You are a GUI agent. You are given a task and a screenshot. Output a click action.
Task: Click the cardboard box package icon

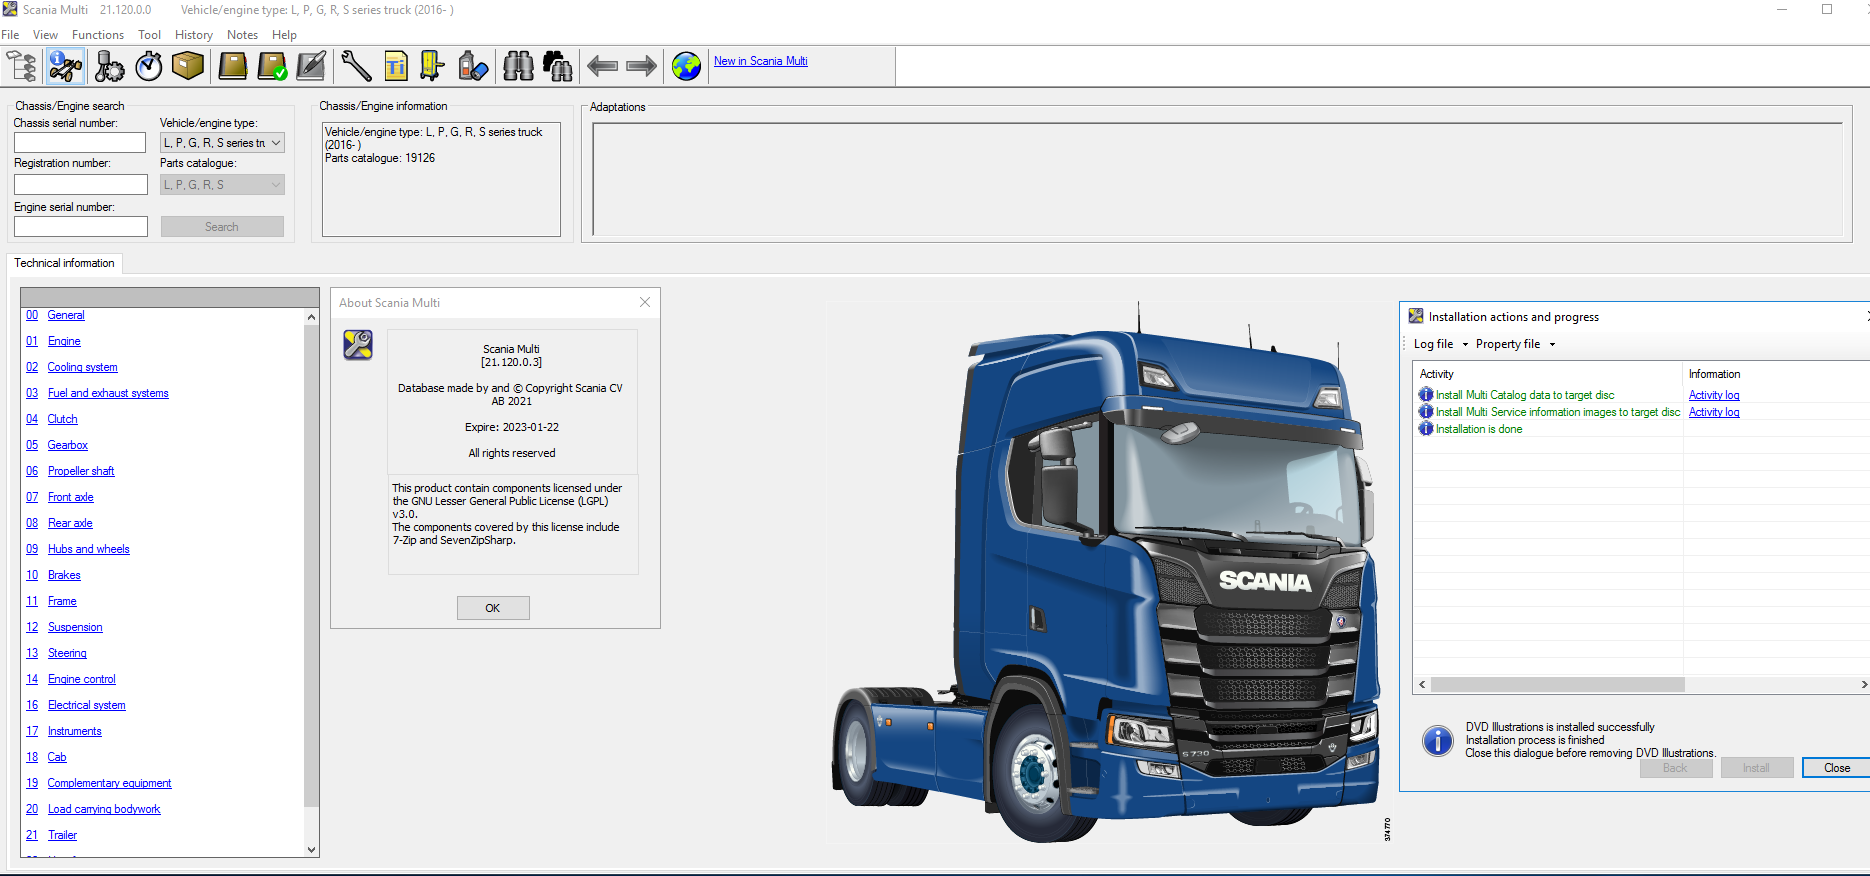click(188, 66)
